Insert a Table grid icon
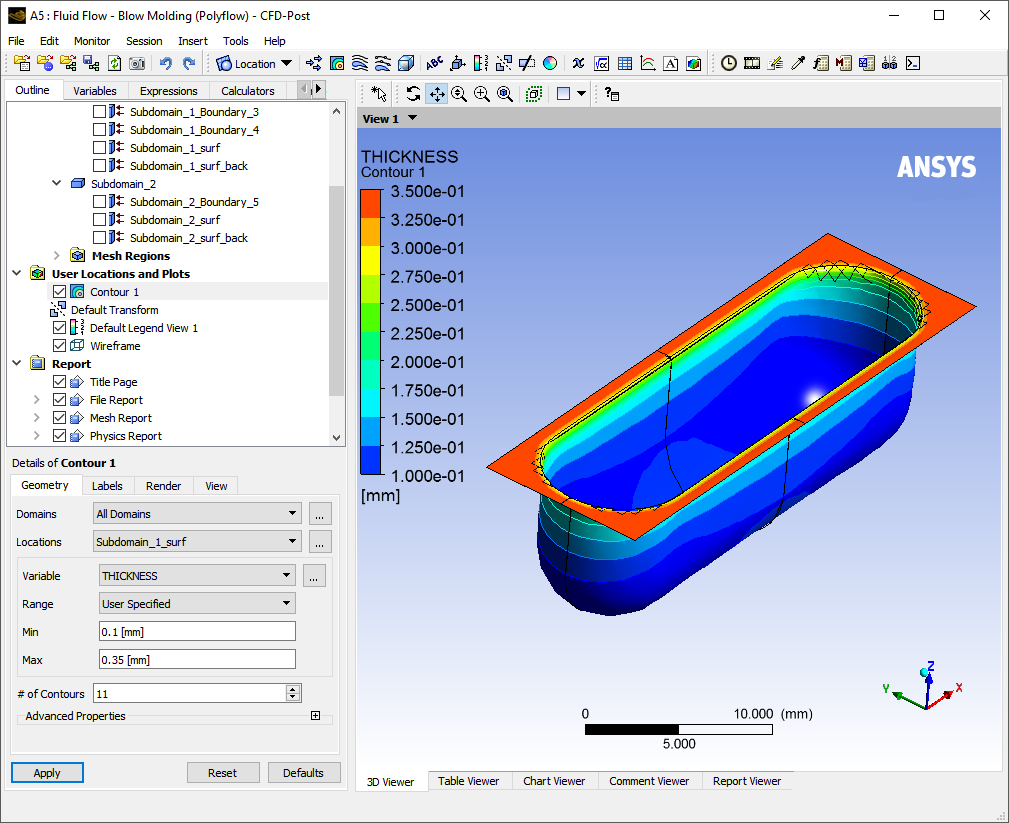1009x823 pixels. (624, 63)
